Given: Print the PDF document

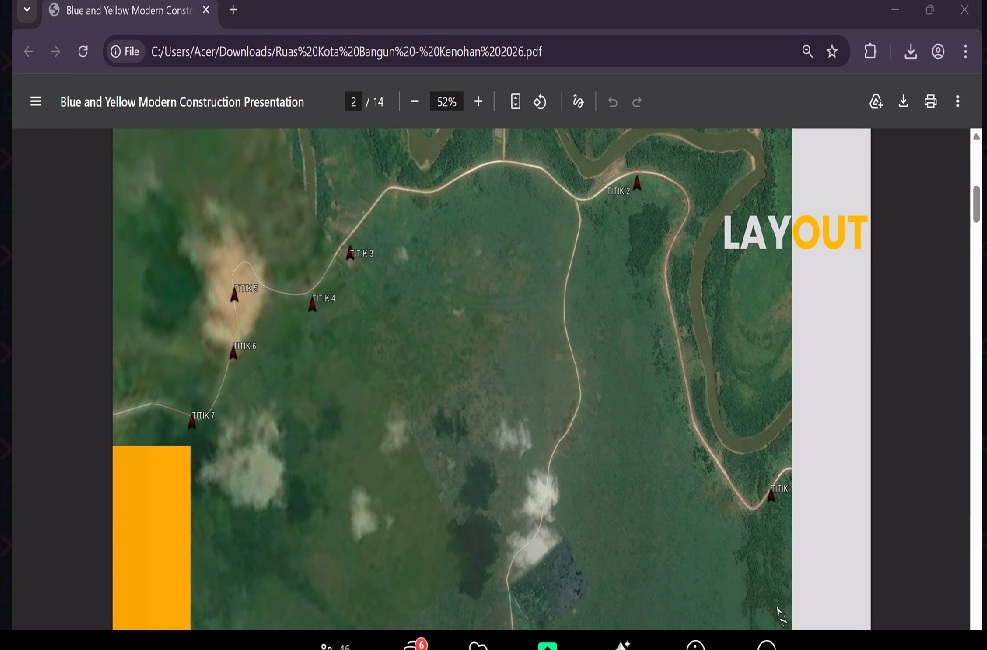Looking at the screenshot, I should point(931,102).
